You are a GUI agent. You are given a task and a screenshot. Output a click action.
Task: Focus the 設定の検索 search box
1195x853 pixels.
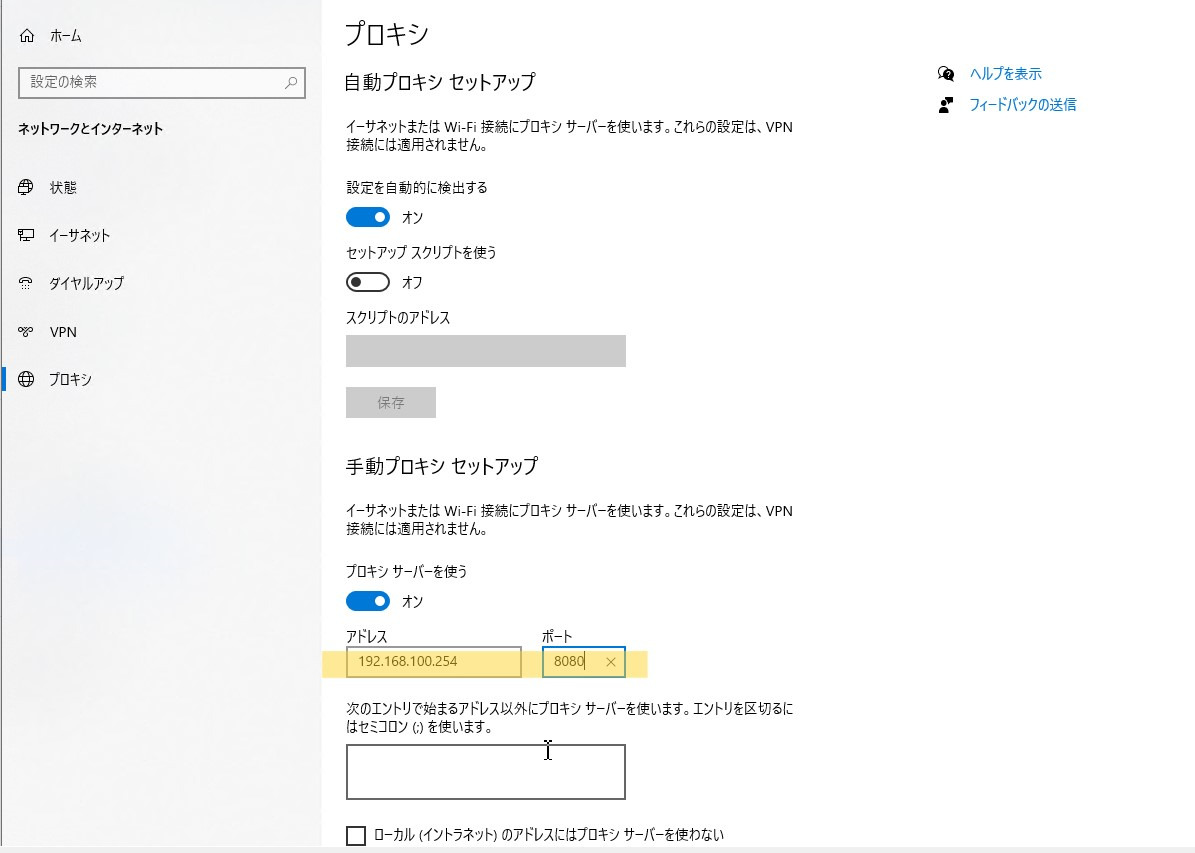point(162,82)
